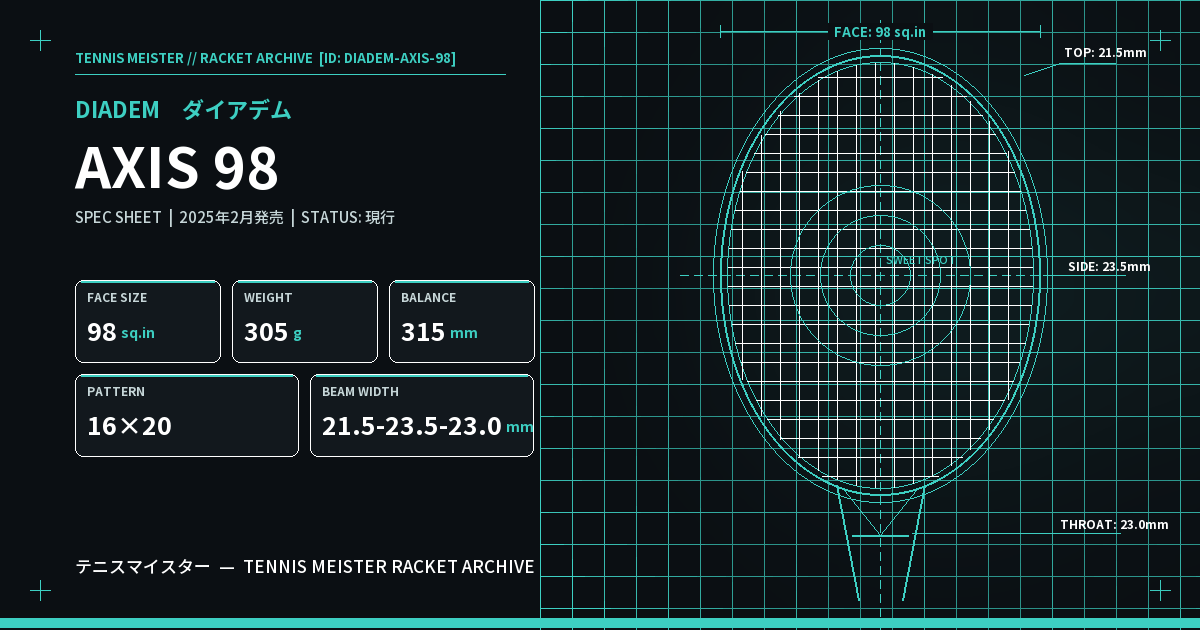Click the "BALANCE" card label
1200x630 pixels.
coord(428,298)
